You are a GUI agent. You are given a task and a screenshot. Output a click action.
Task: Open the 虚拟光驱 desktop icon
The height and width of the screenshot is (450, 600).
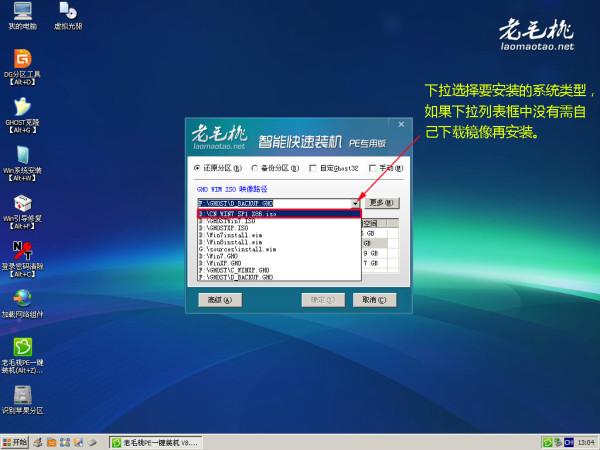pos(68,16)
